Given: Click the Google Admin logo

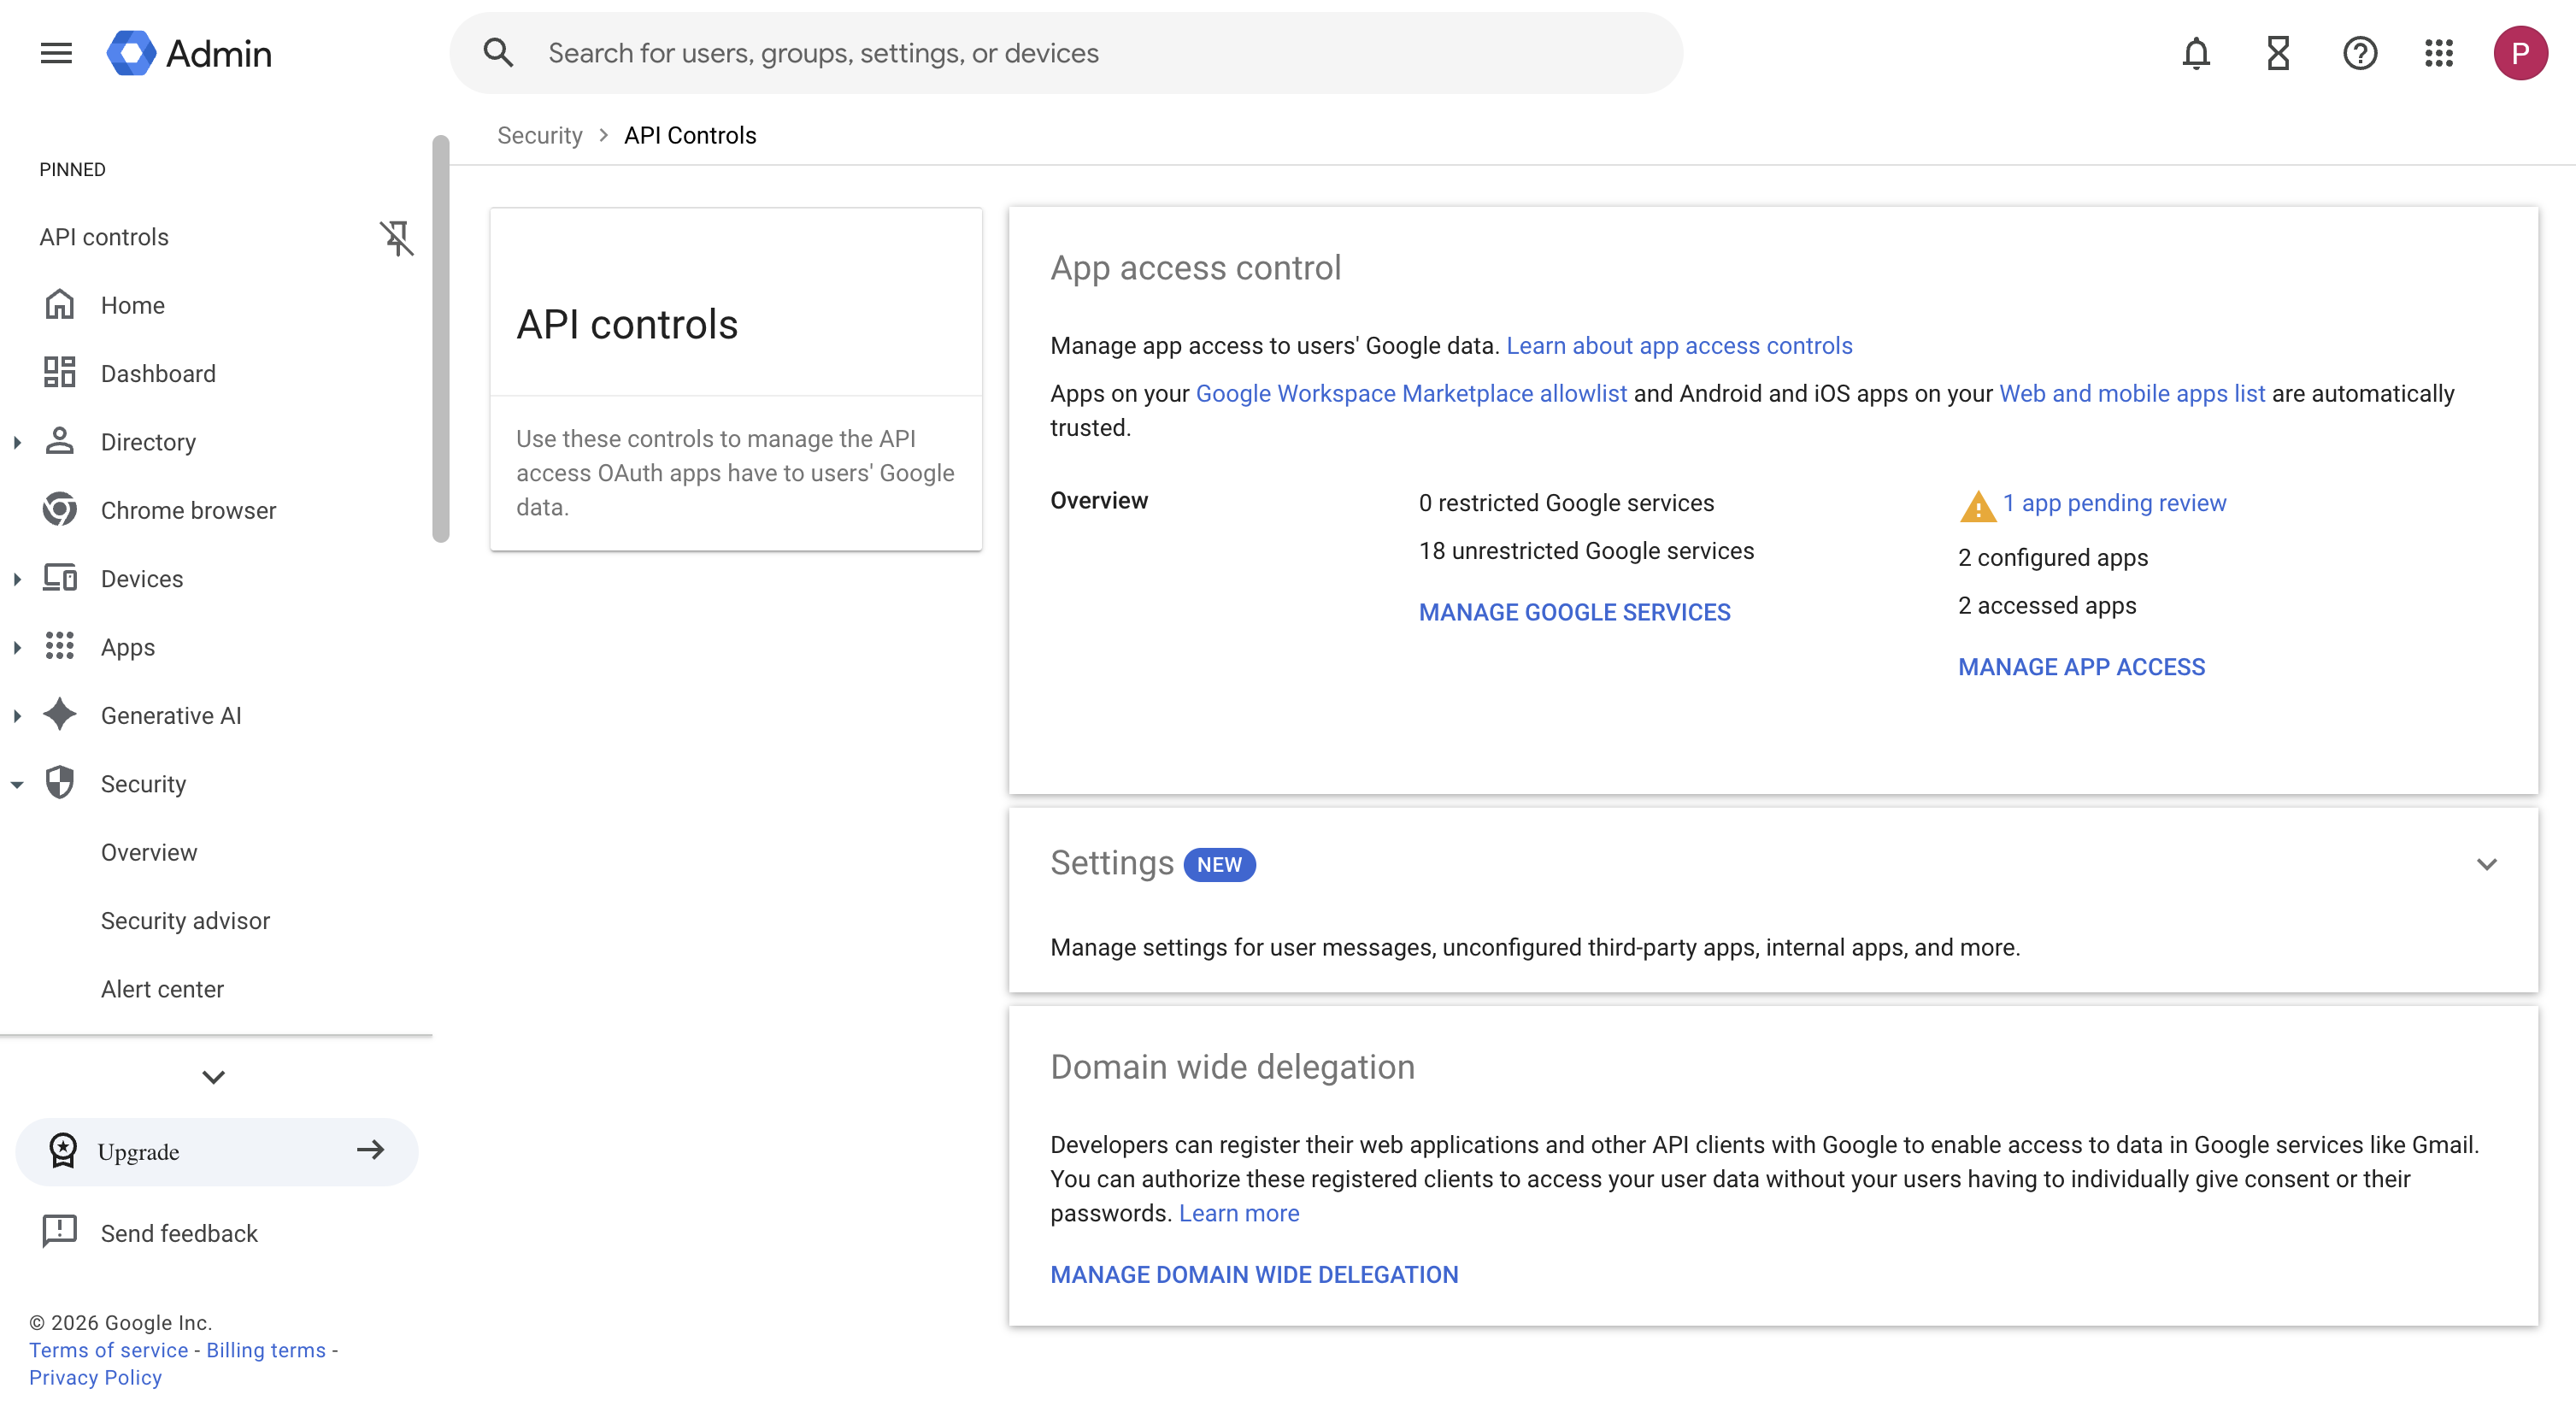Looking at the screenshot, I should point(189,53).
